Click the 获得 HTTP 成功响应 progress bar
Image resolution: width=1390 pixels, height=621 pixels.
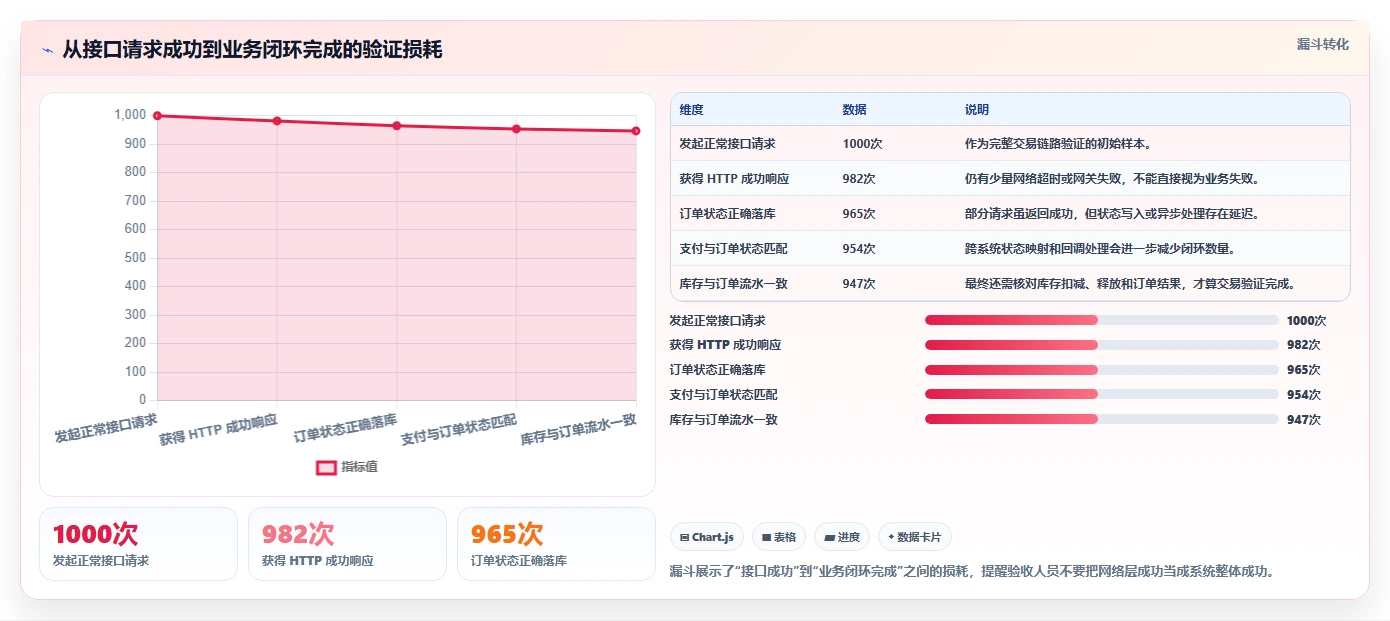tap(1101, 345)
